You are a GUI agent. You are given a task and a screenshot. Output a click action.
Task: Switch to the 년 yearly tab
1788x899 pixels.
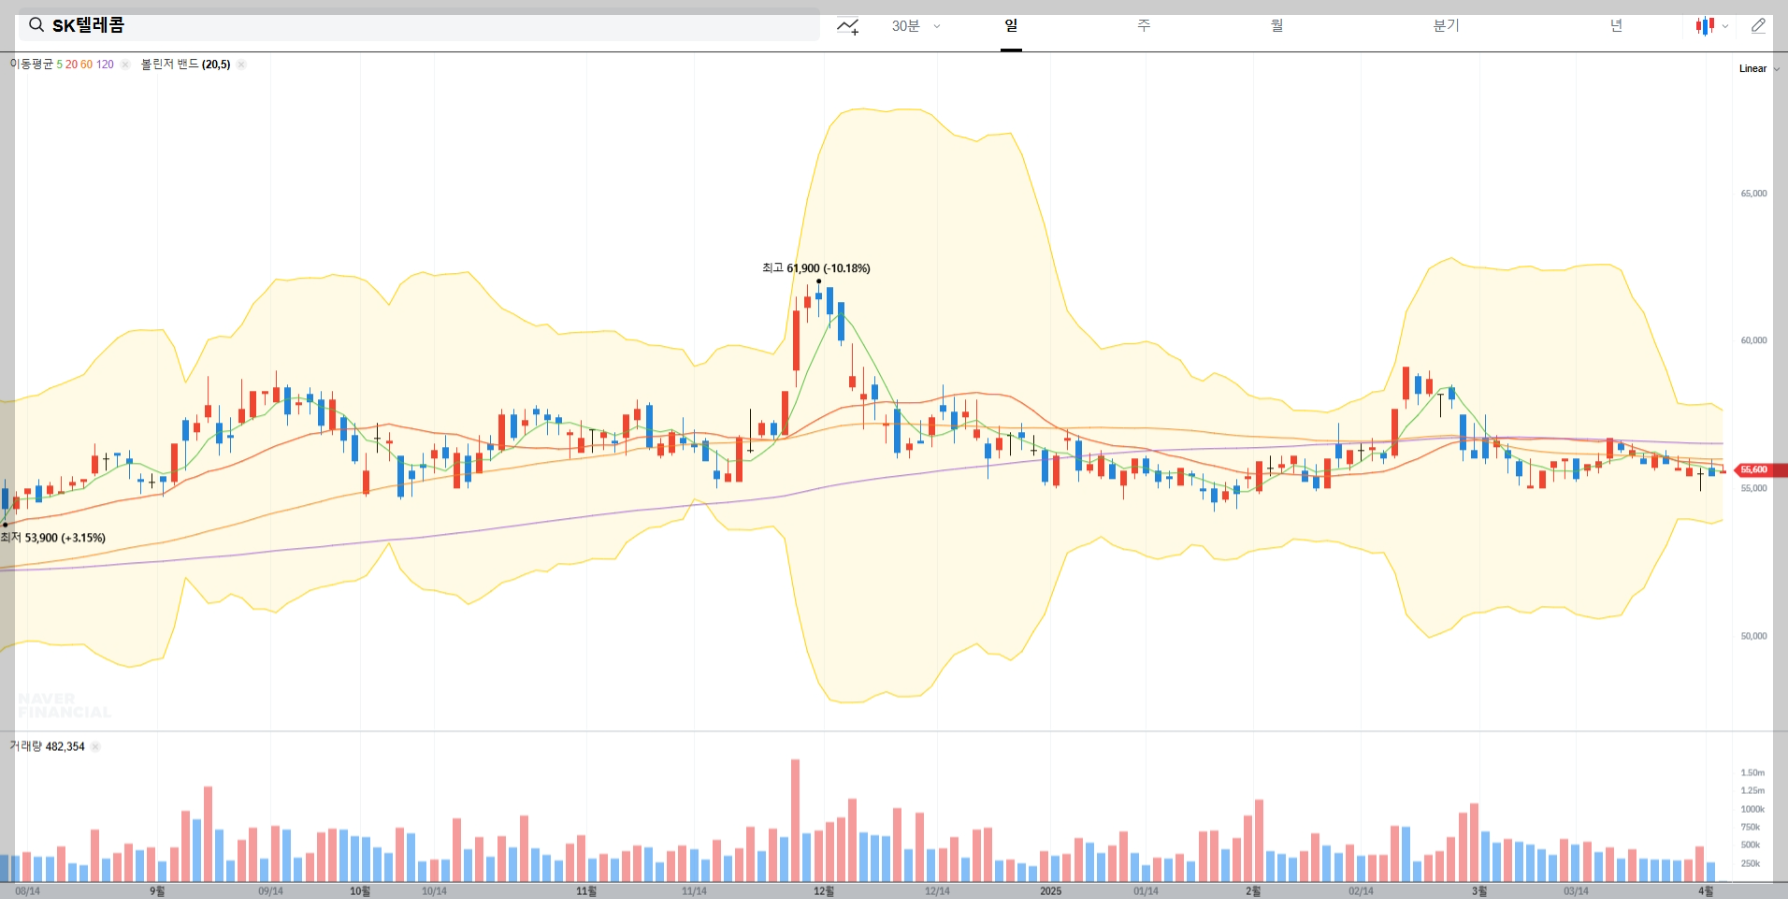click(x=1616, y=26)
